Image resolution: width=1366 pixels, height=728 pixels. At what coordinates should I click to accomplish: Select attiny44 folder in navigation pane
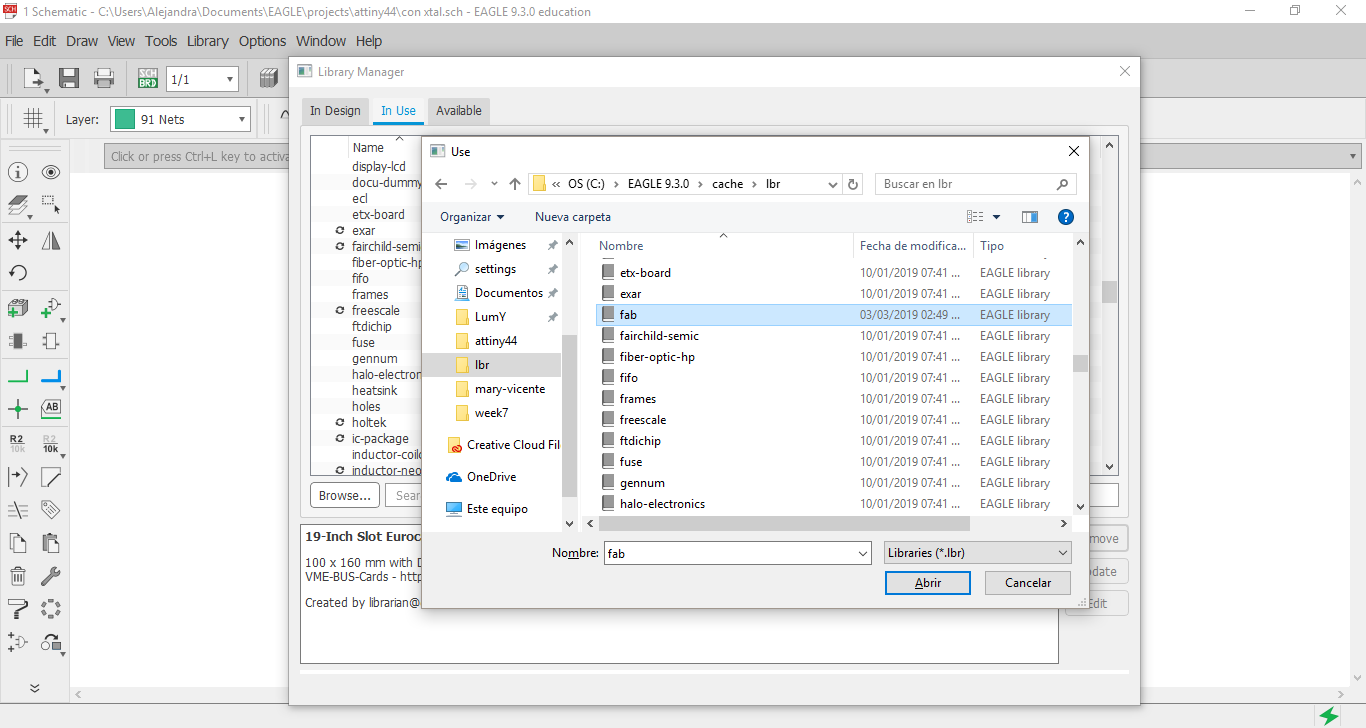(495, 341)
